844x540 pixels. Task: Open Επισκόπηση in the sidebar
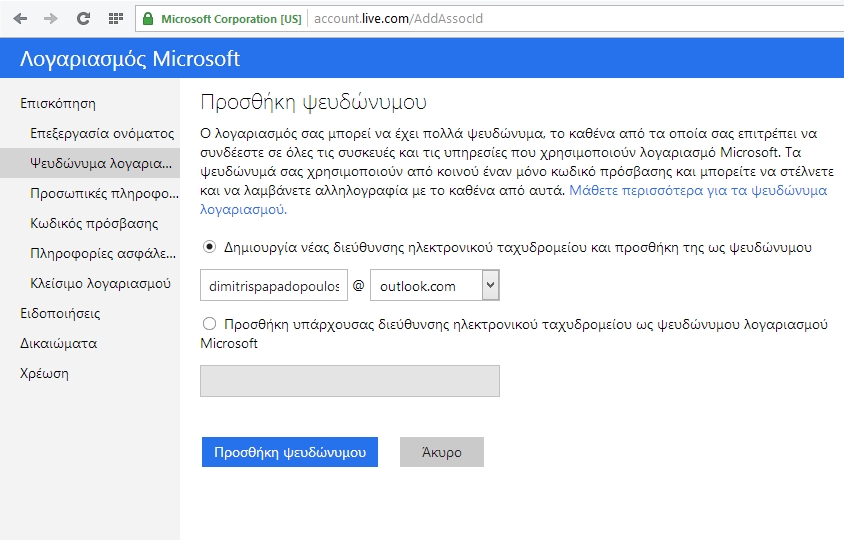tap(58, 103)
